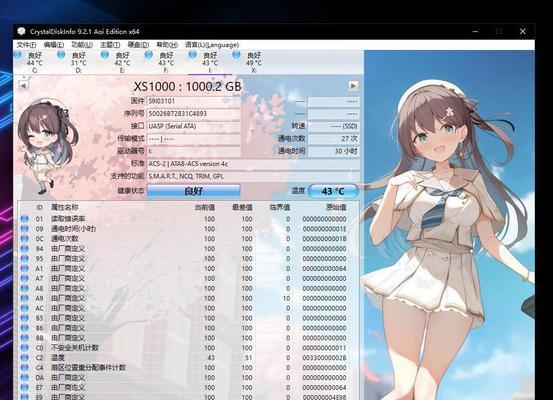Screen dimensions: 553x400
Task: Close the CrystalDiskInfo window
Action: click(x=523, y=31)
